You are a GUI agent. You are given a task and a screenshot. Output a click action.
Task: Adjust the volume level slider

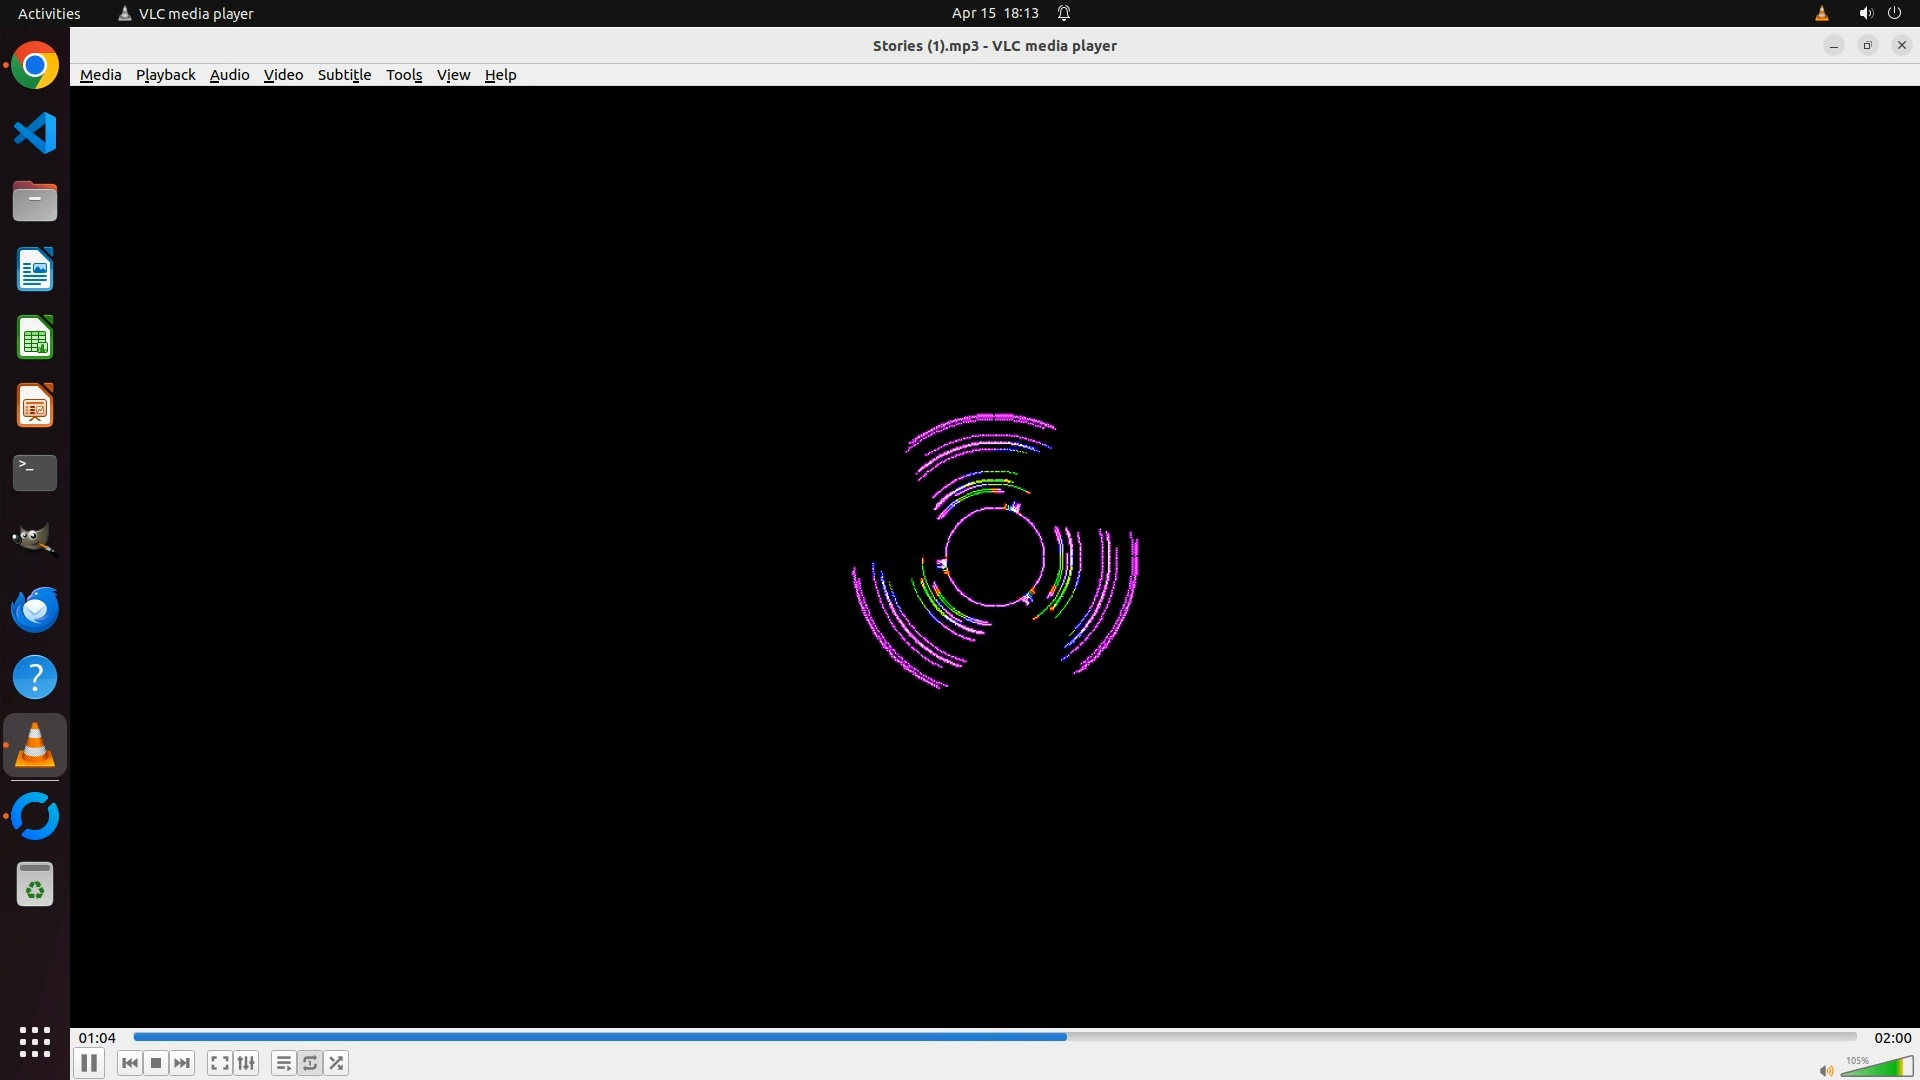tap(1877, 1066)
